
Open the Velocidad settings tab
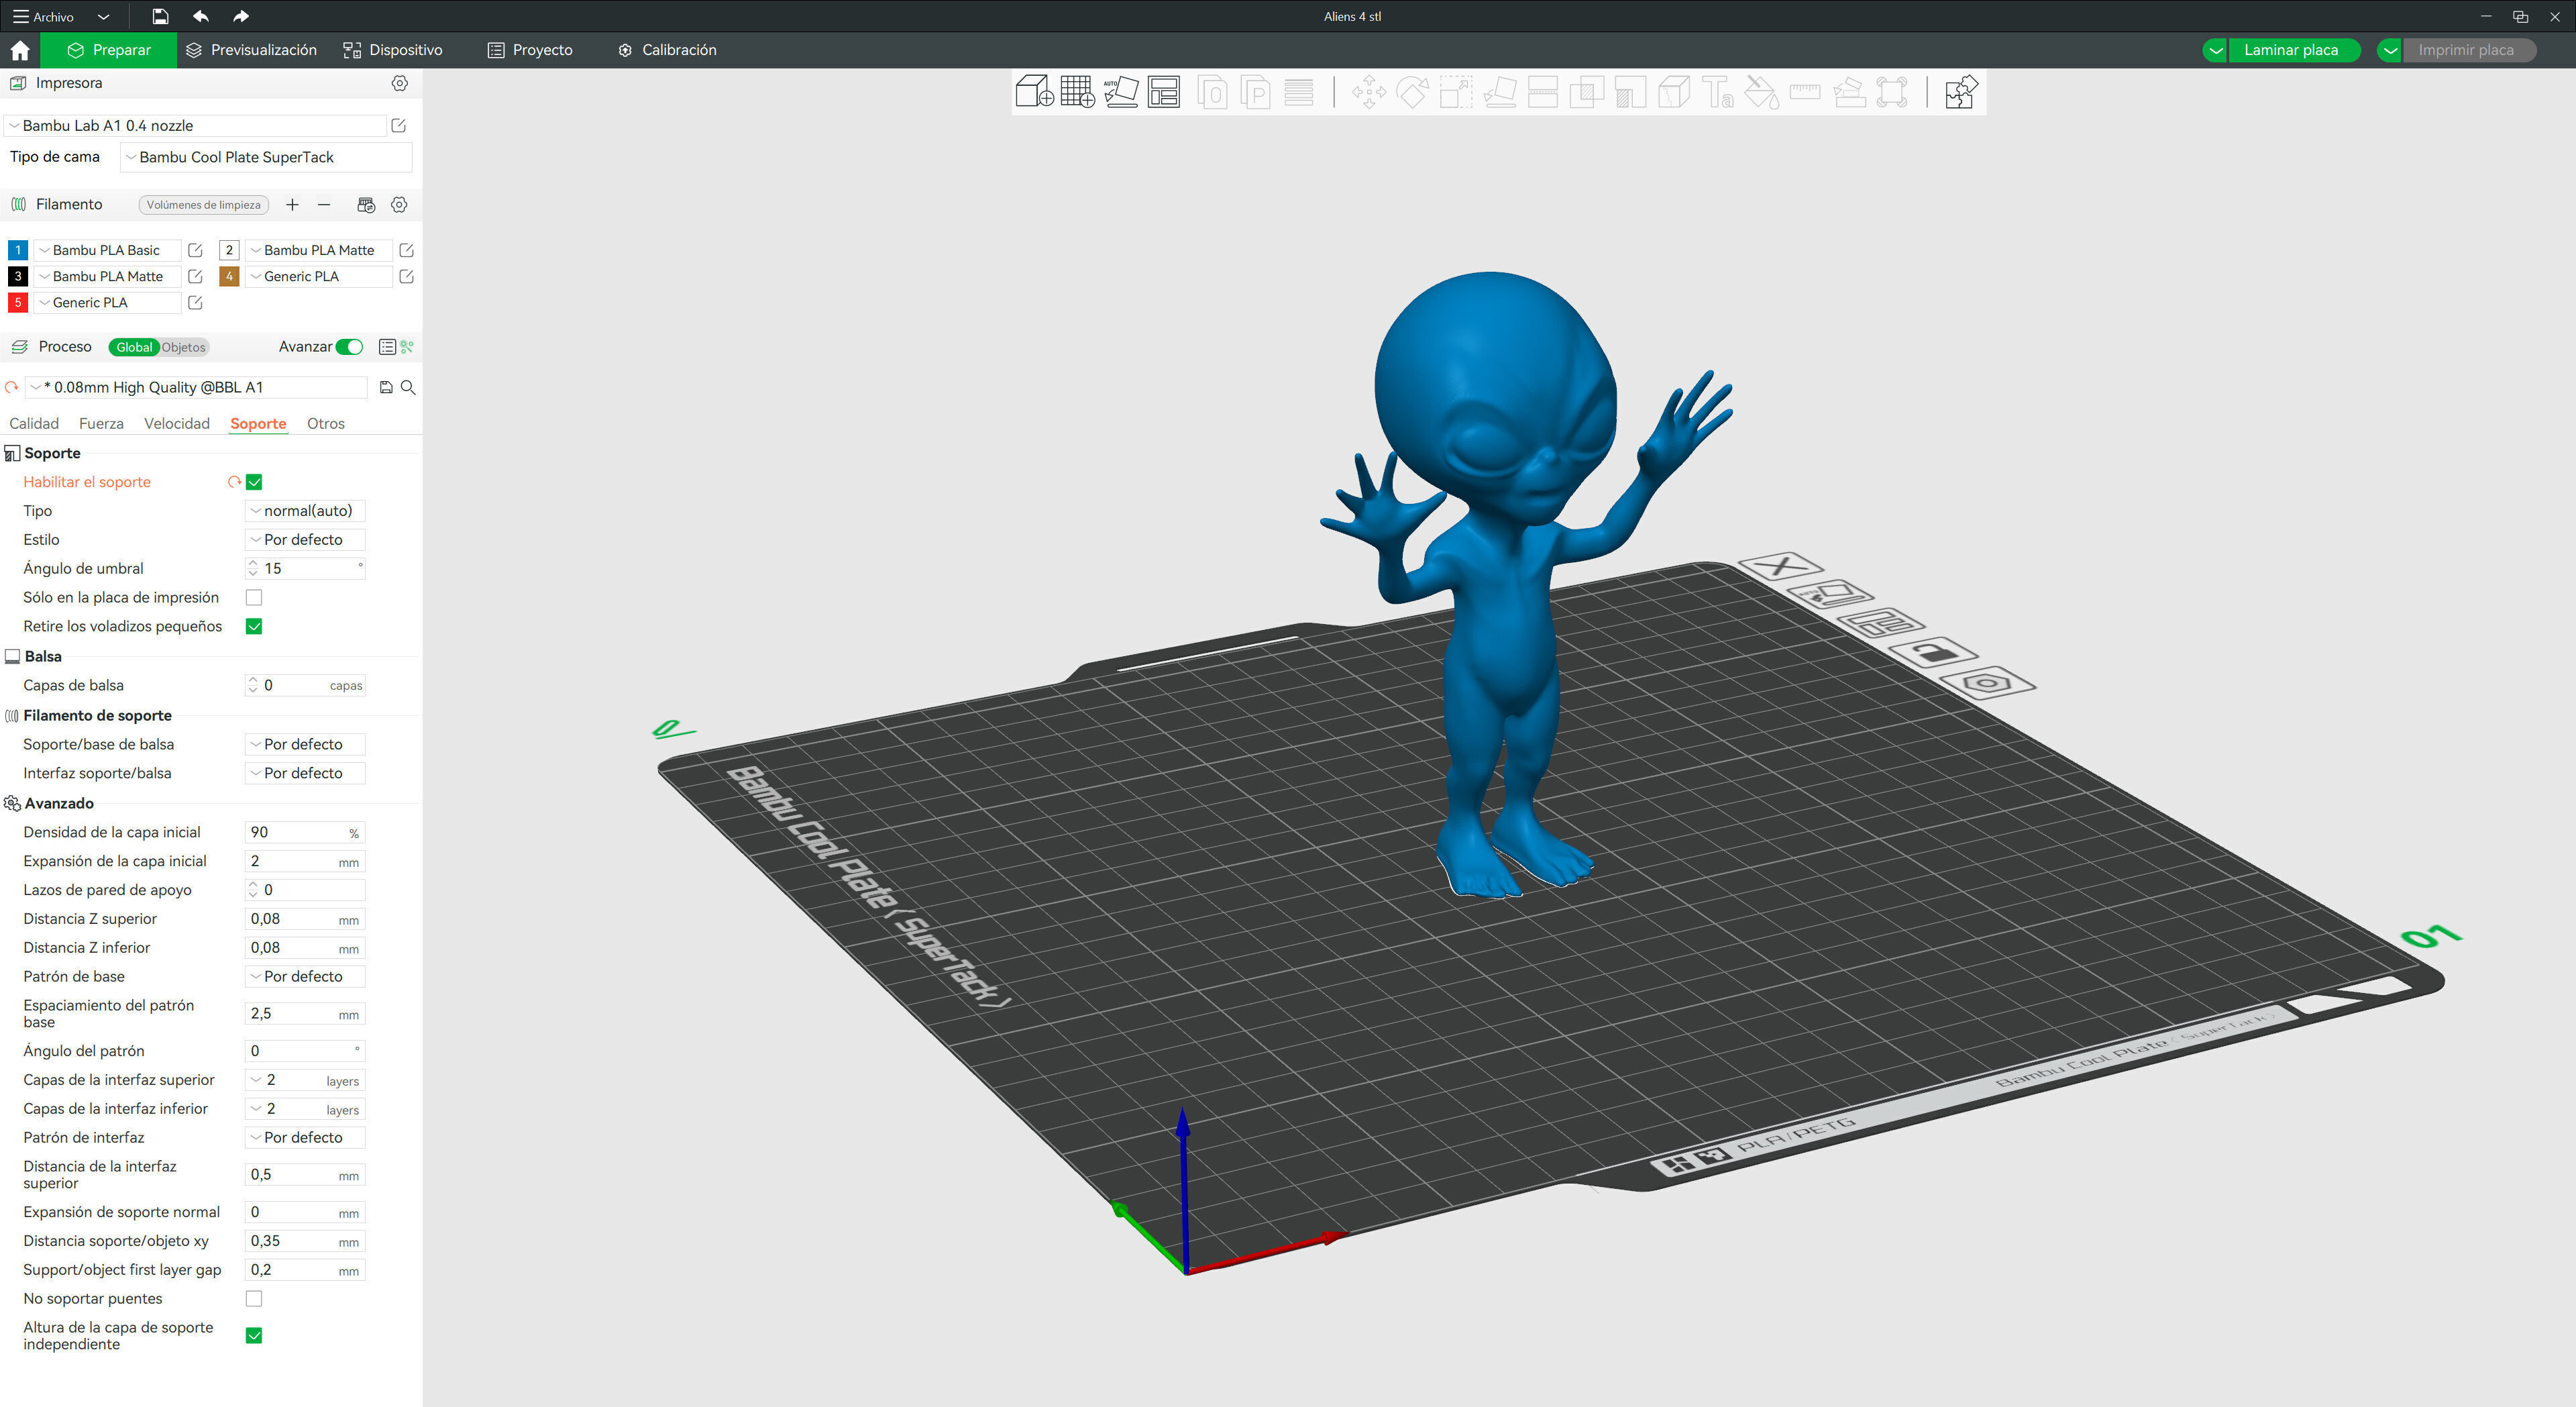pos(177,423)
